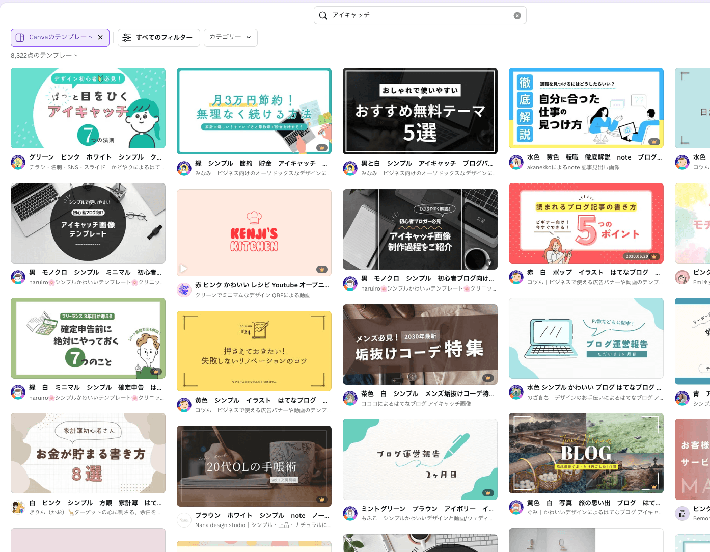Screen dimensions: 710x552
Task: Open the 確定申告前に絶対にやっておく template
Action: pyautogui.click(x=88, y=338)
